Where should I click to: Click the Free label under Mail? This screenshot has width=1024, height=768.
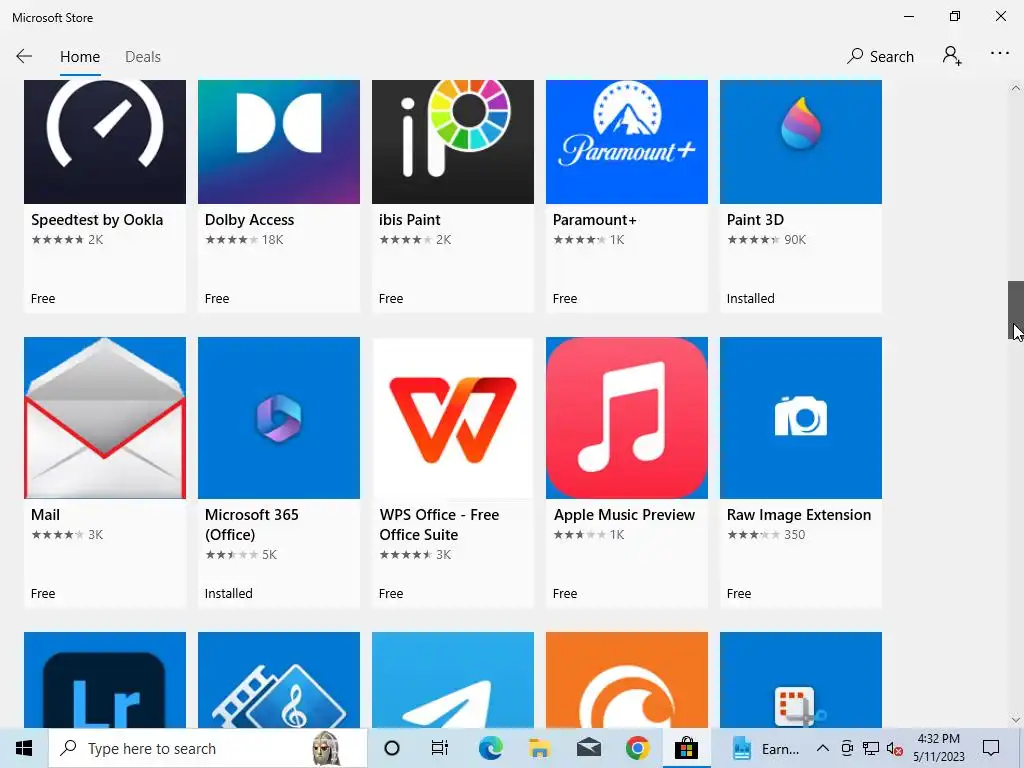43,594
